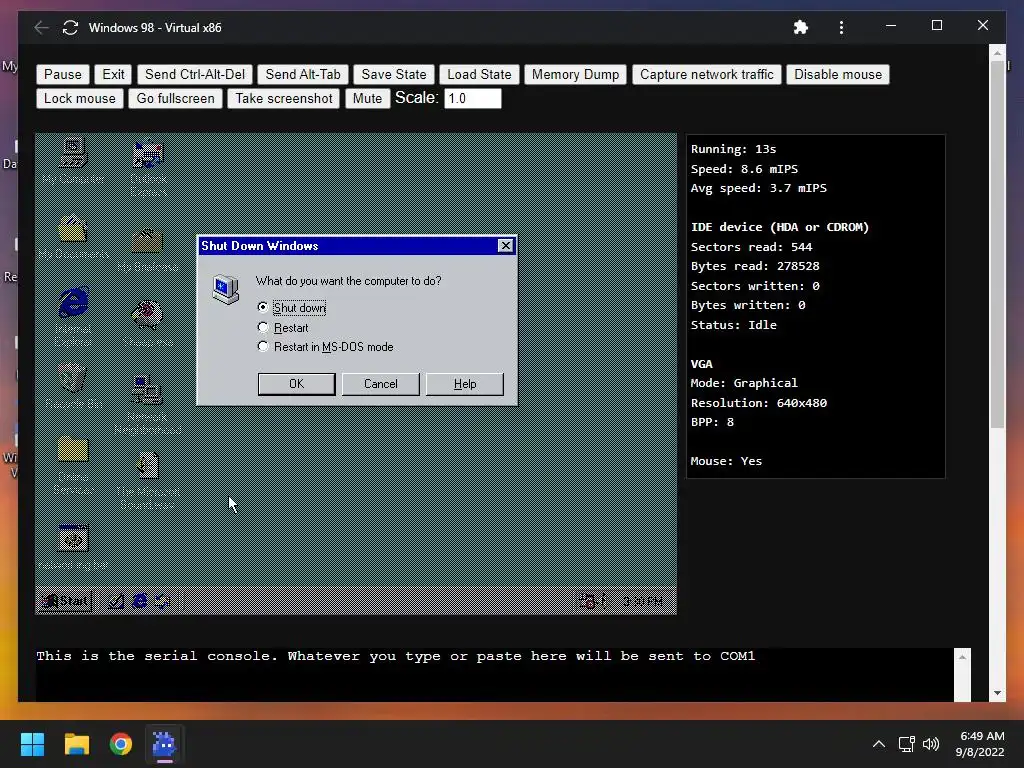Click the volume speaker tray icon
The height and width of the screenshot is (768, 1024).
[931, 744]
